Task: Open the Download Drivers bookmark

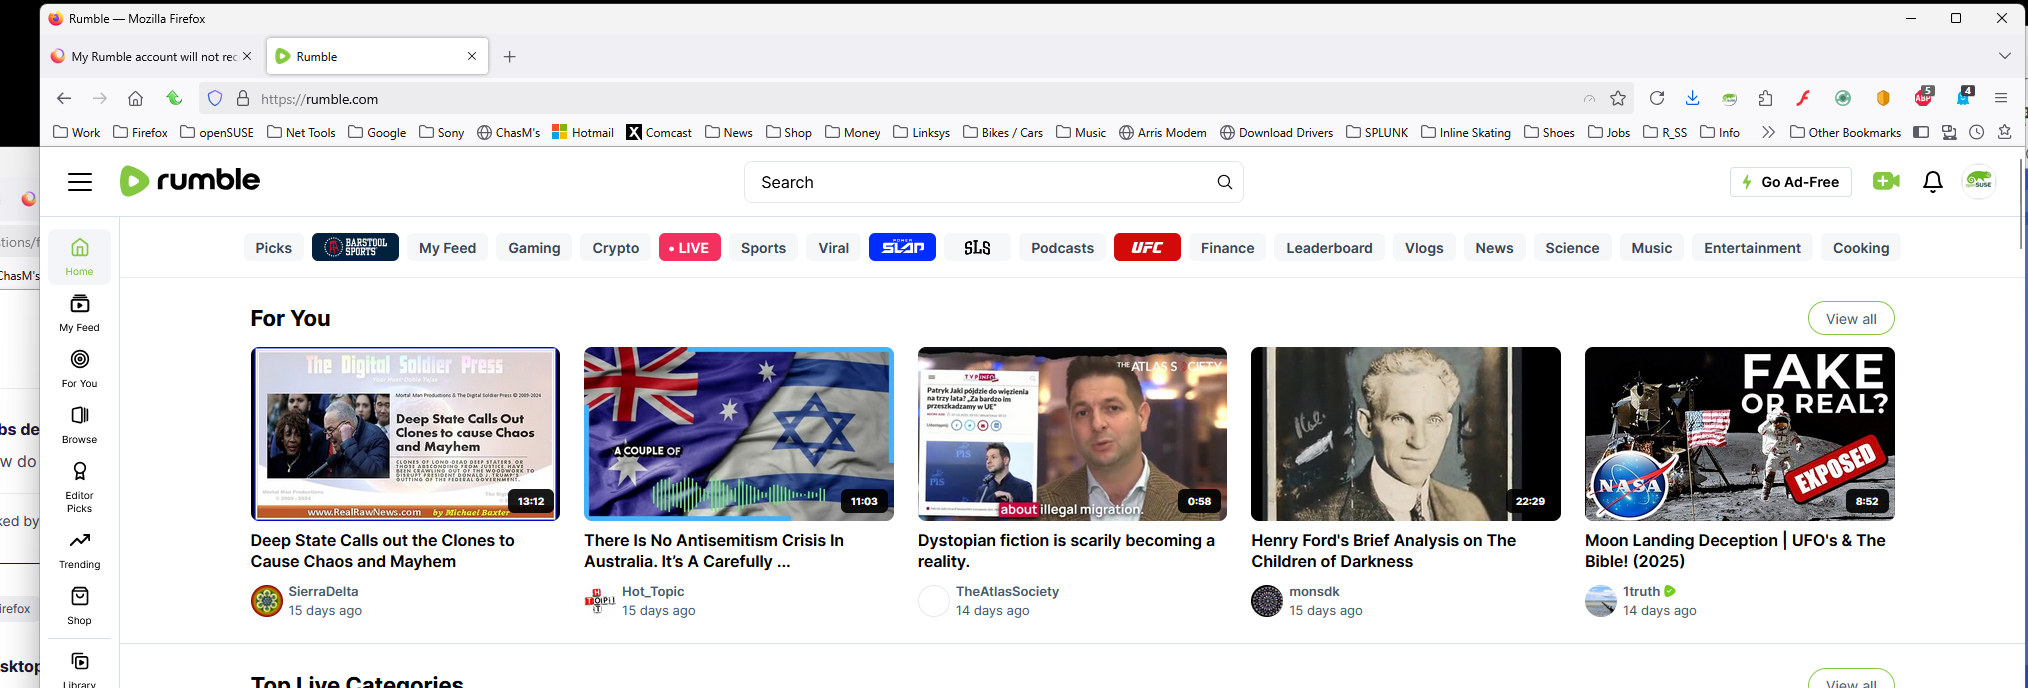Action: [1277, 132]
